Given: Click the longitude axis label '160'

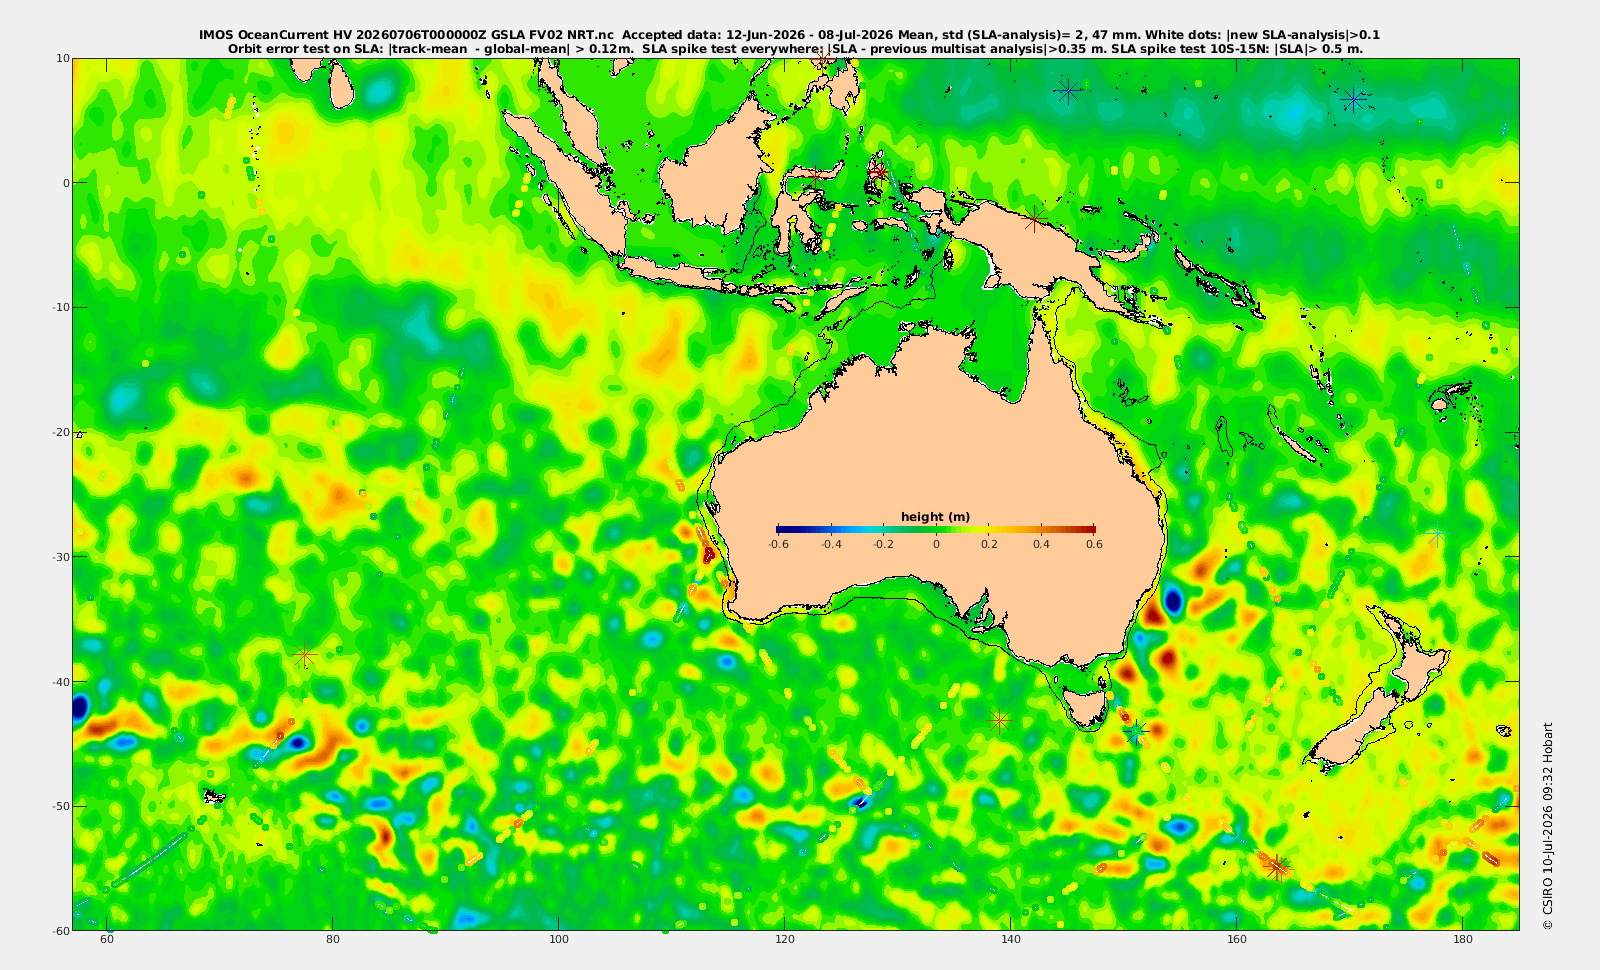Looking at the screenshot, I should (1237, 940).
